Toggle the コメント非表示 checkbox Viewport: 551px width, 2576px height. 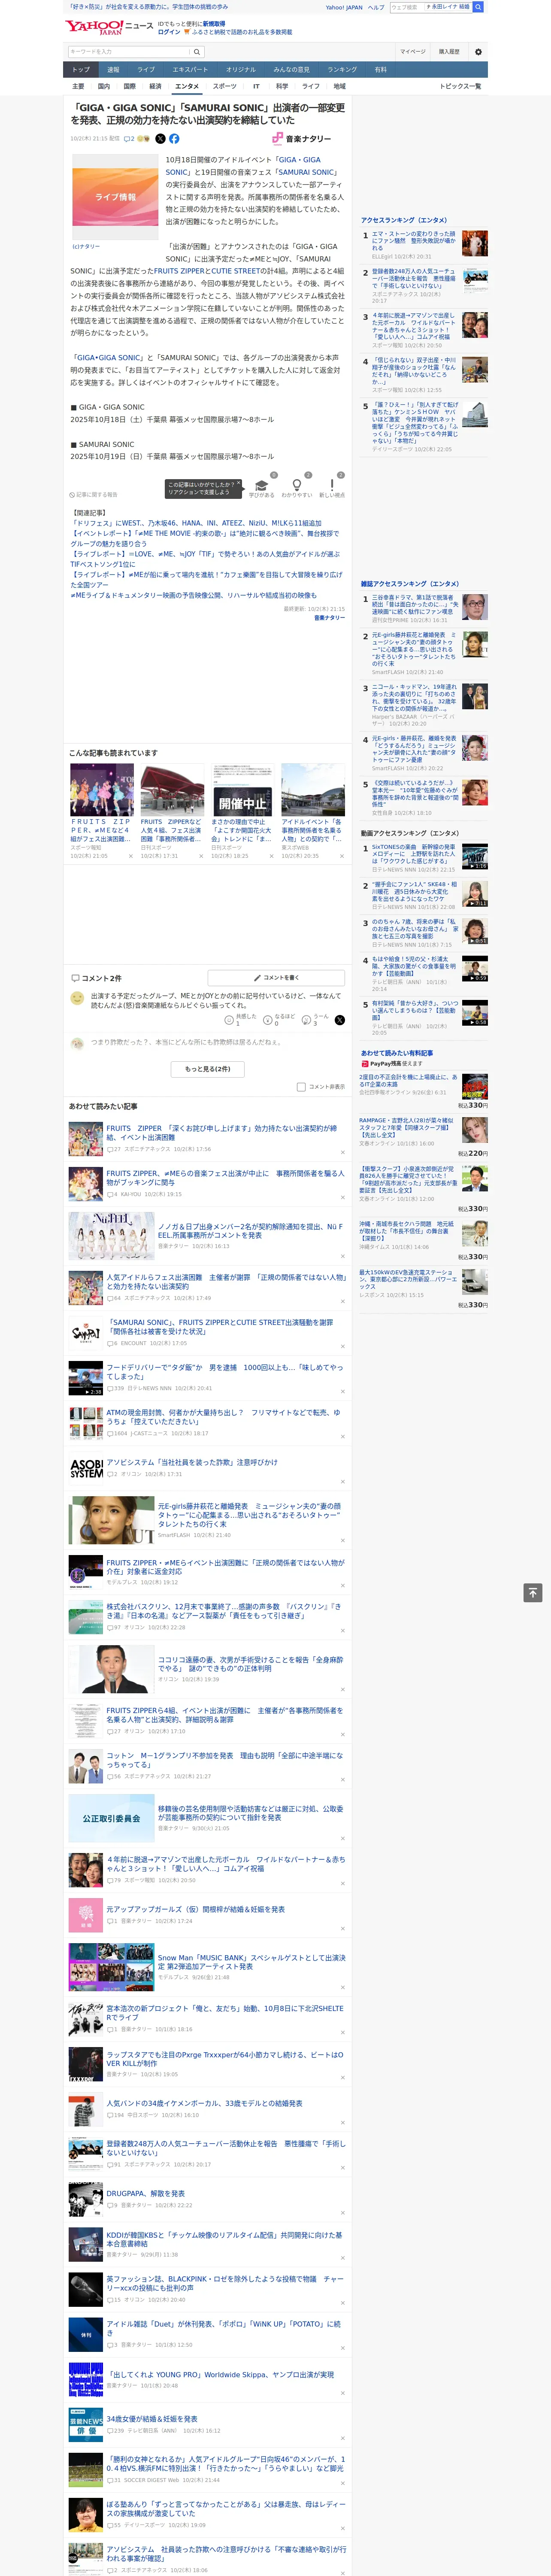301,1087
